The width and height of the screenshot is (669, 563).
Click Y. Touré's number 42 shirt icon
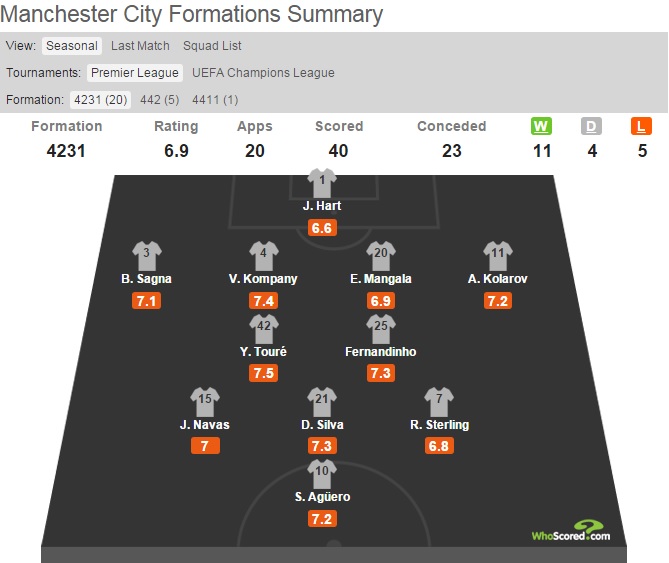point(264,328)
